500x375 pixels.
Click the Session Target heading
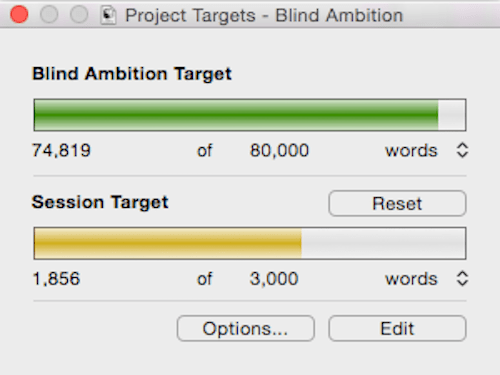click(x=100, y=202)
